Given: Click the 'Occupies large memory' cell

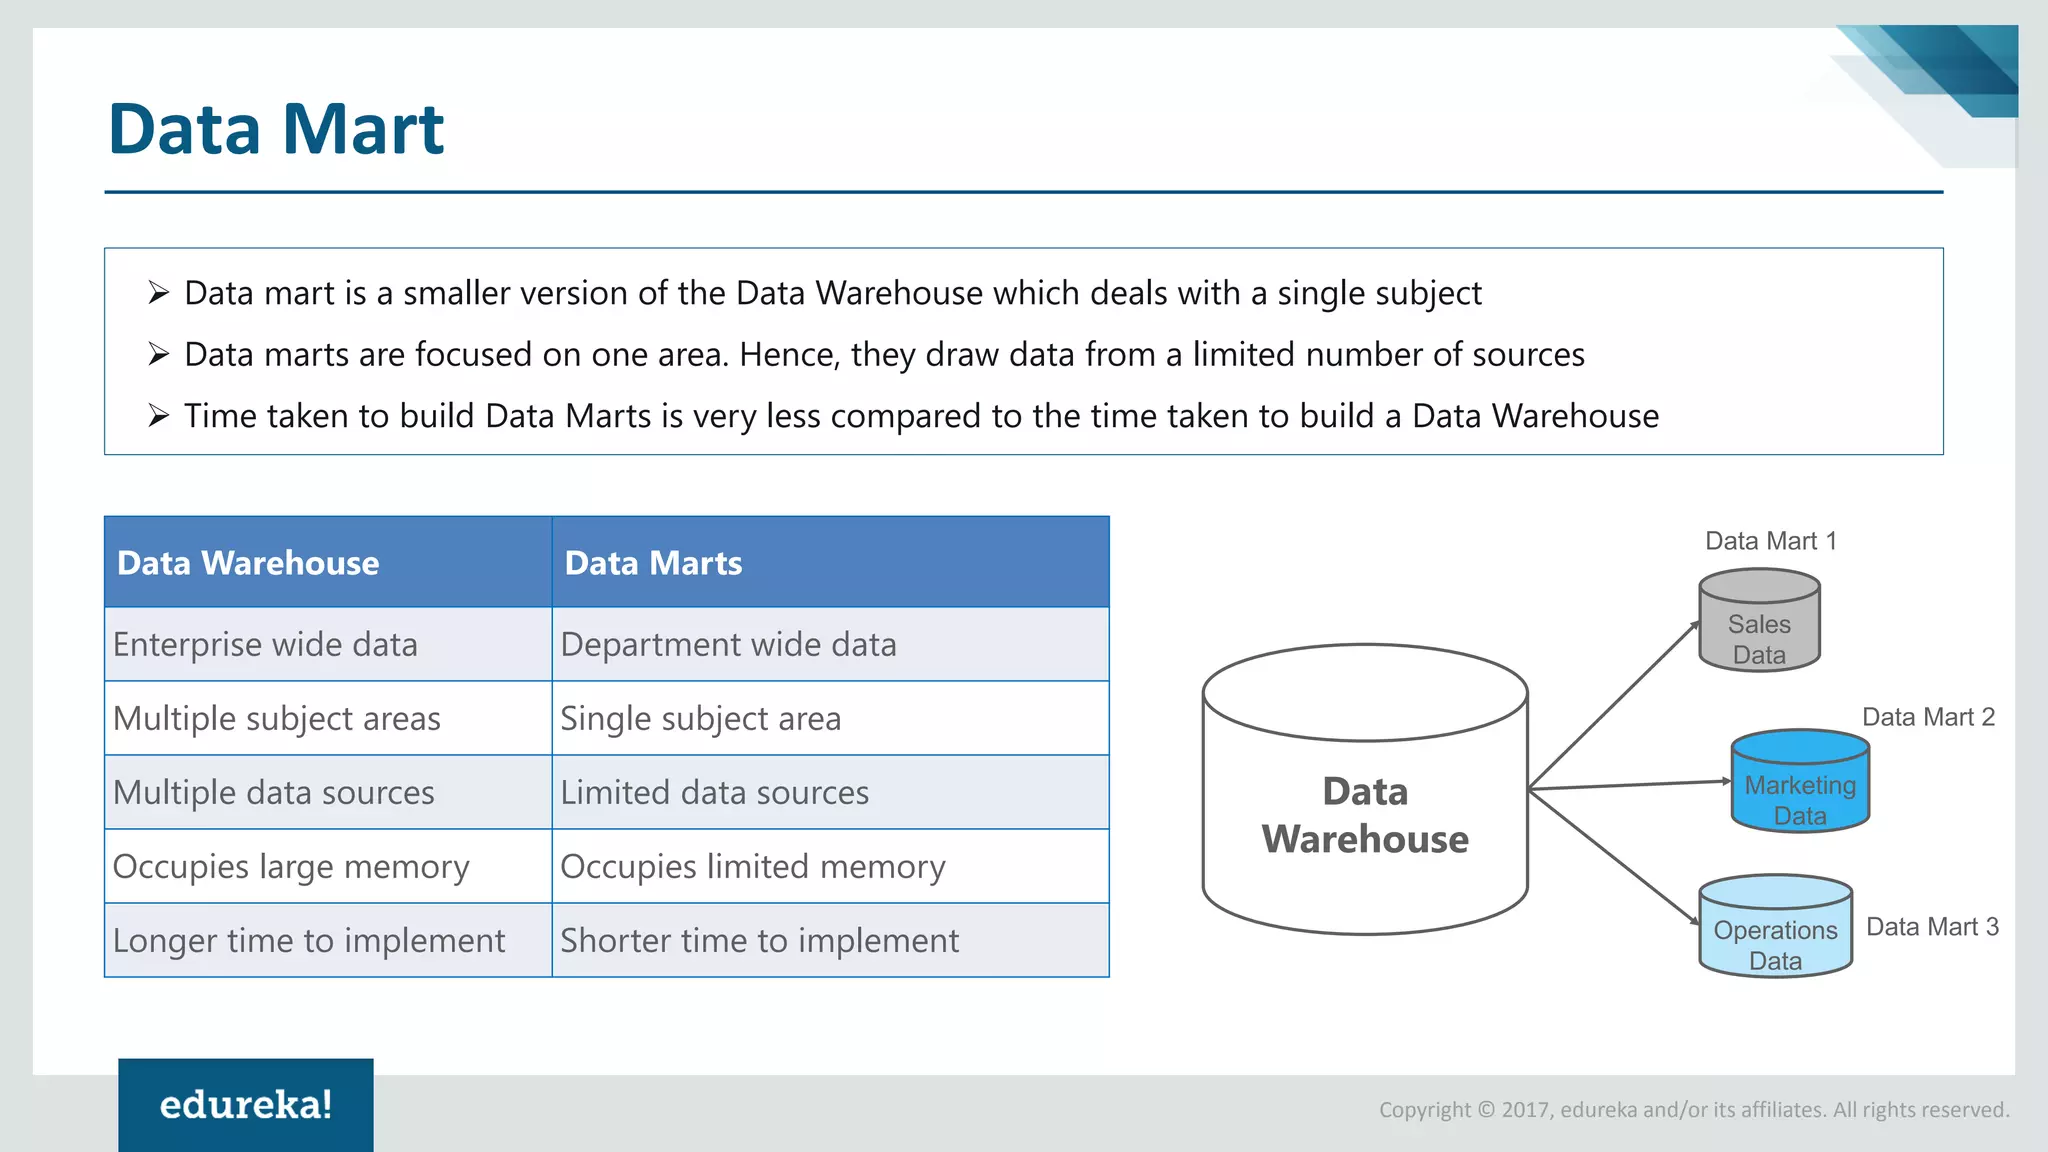Looking at the screenshot, I should (x=328, y=866).
